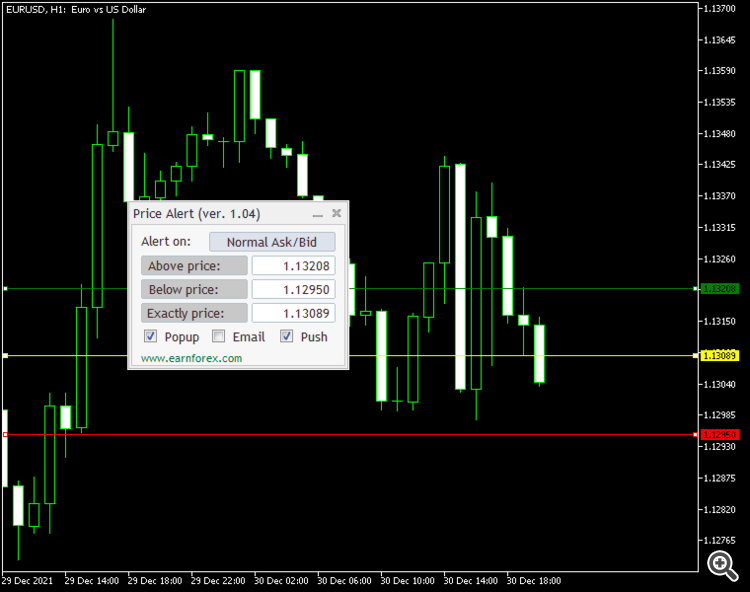This screenshot has height=592, width=750.
Task: Click the Normal Ask/Bid alert mode button
Action: pos(272,242)
